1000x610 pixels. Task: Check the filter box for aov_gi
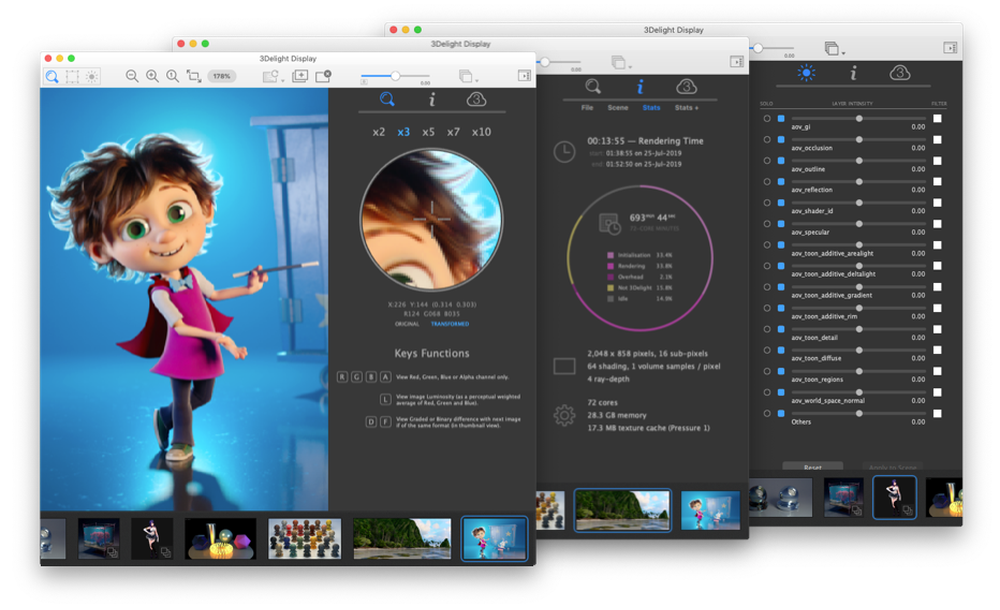tap(938, 119)
